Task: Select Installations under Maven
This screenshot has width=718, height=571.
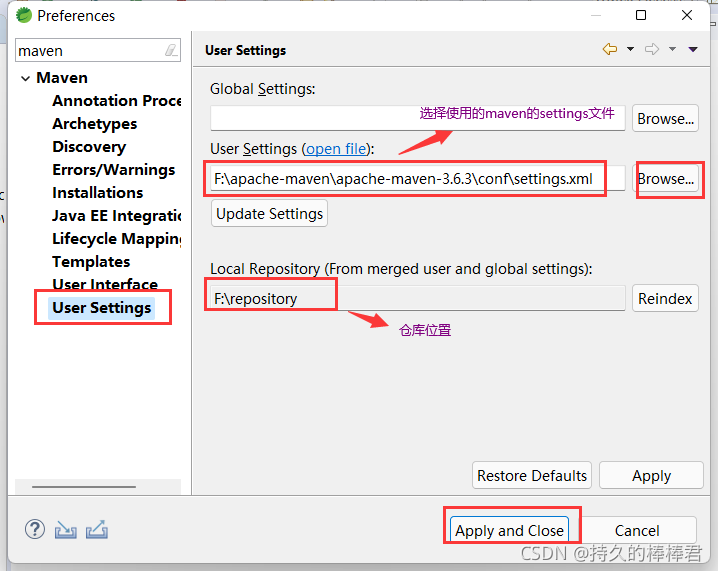Action: pos(98,193)
